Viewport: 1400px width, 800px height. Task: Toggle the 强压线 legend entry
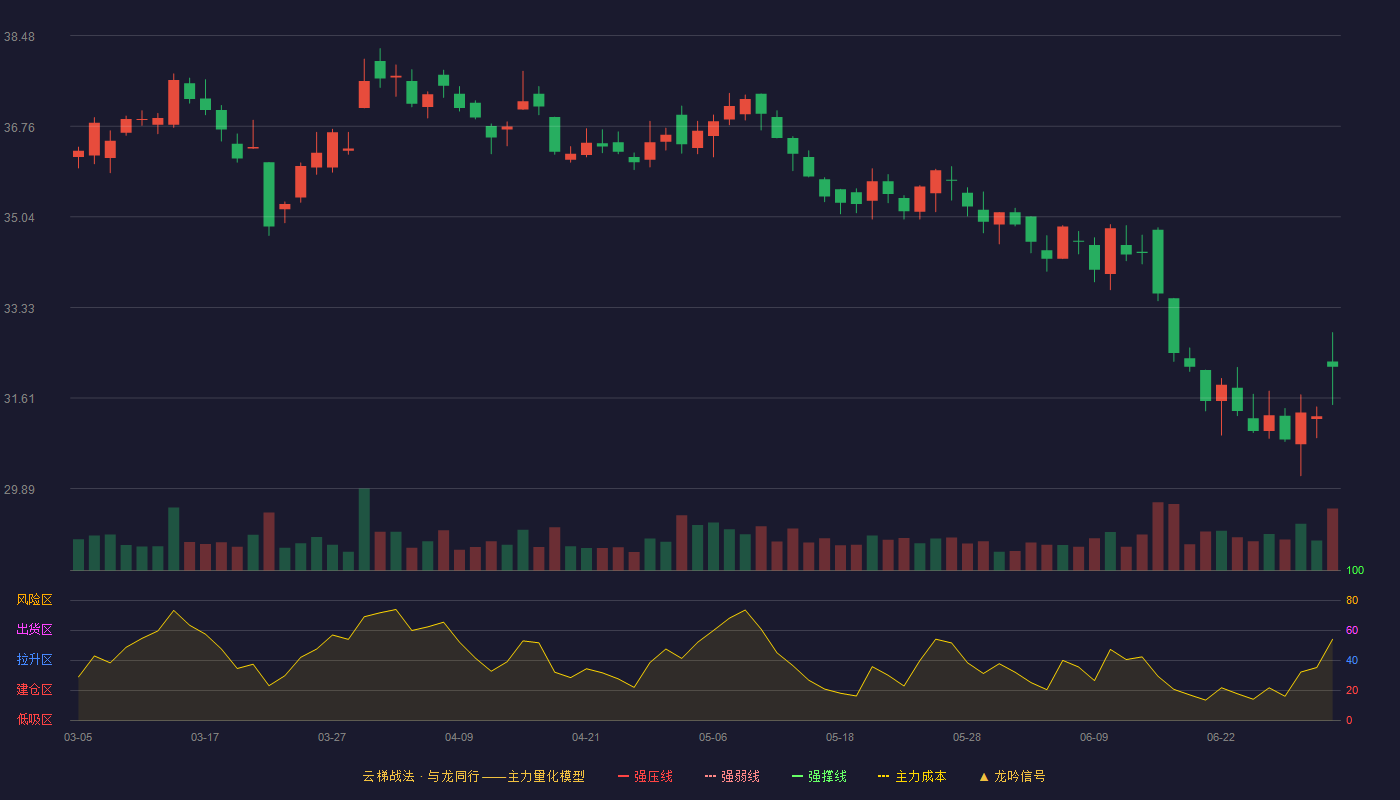point(645,776)
